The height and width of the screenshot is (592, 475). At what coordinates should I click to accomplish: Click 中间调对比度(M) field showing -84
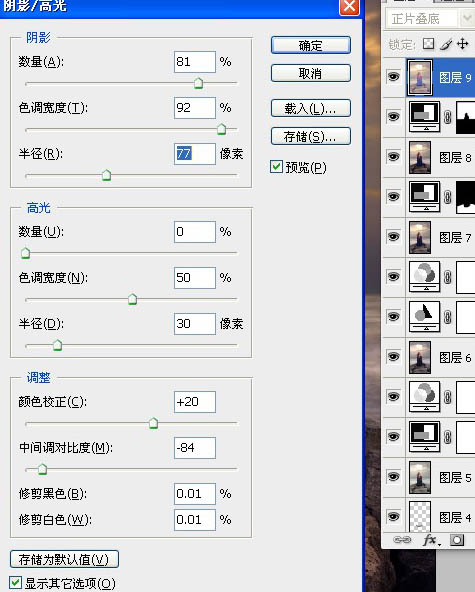tap(195, 448)
